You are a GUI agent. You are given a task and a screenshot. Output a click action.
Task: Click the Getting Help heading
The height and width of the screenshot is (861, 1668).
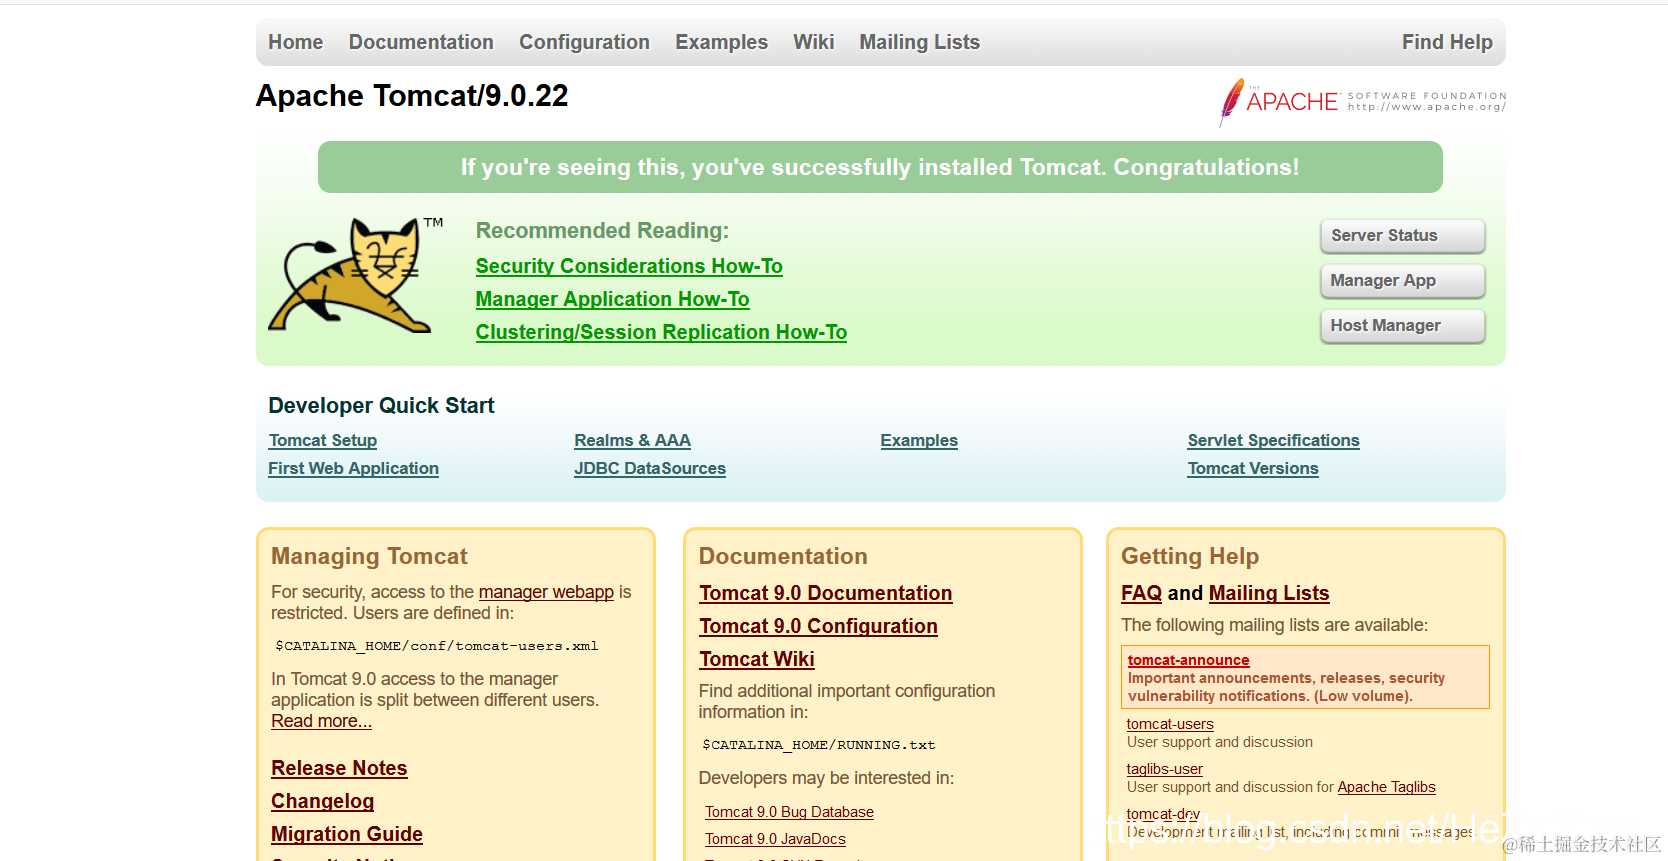(x=1190, y=556)
